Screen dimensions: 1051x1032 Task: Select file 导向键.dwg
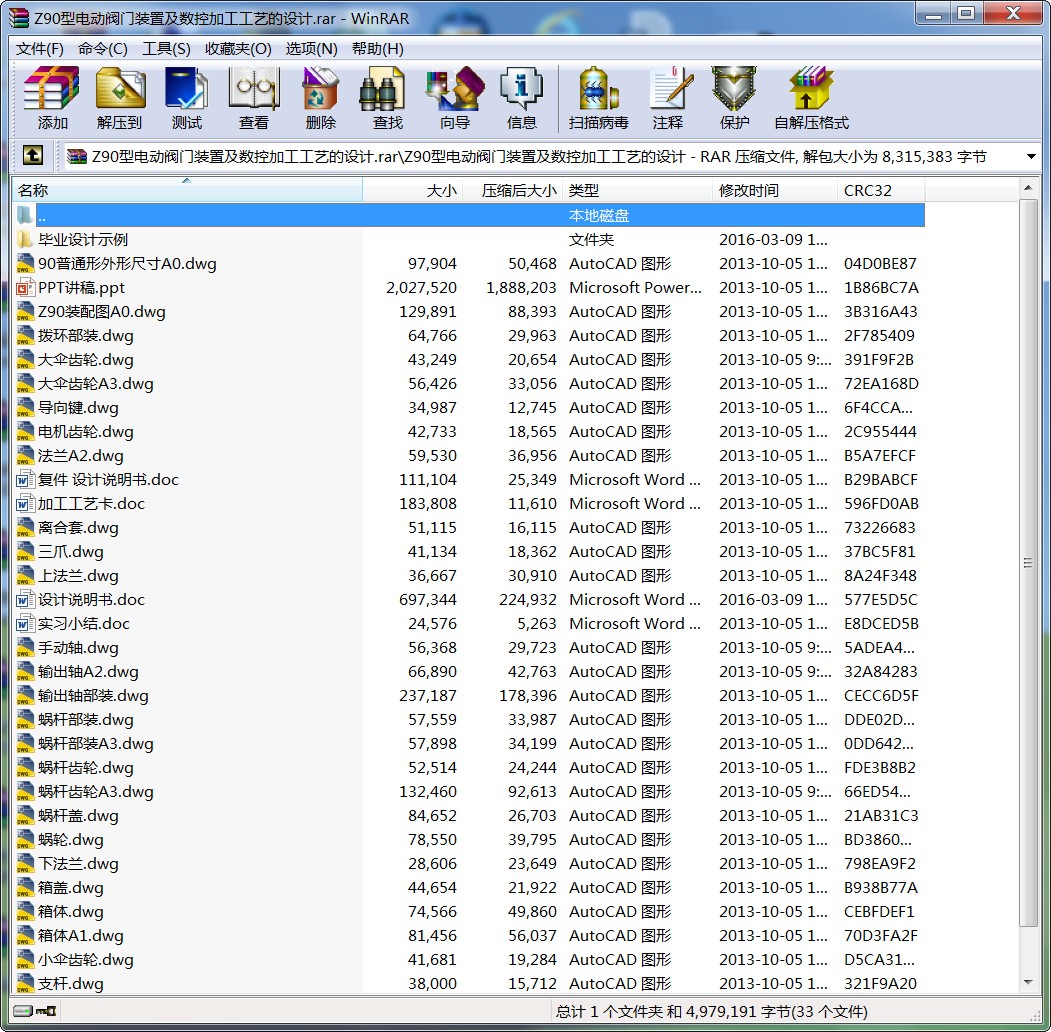(x=78, y=407)
